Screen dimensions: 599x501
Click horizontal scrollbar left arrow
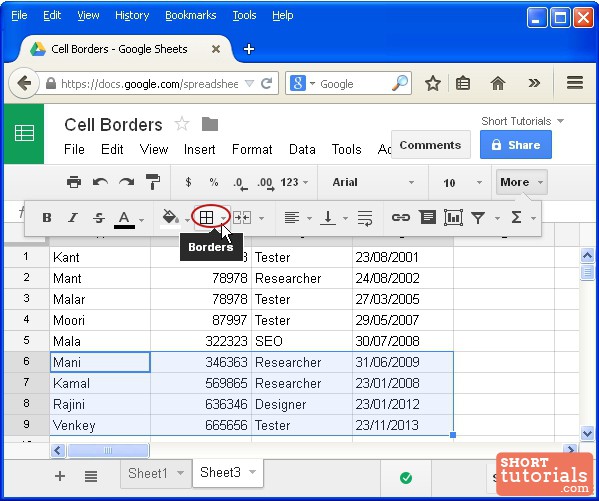click(58, 451)
